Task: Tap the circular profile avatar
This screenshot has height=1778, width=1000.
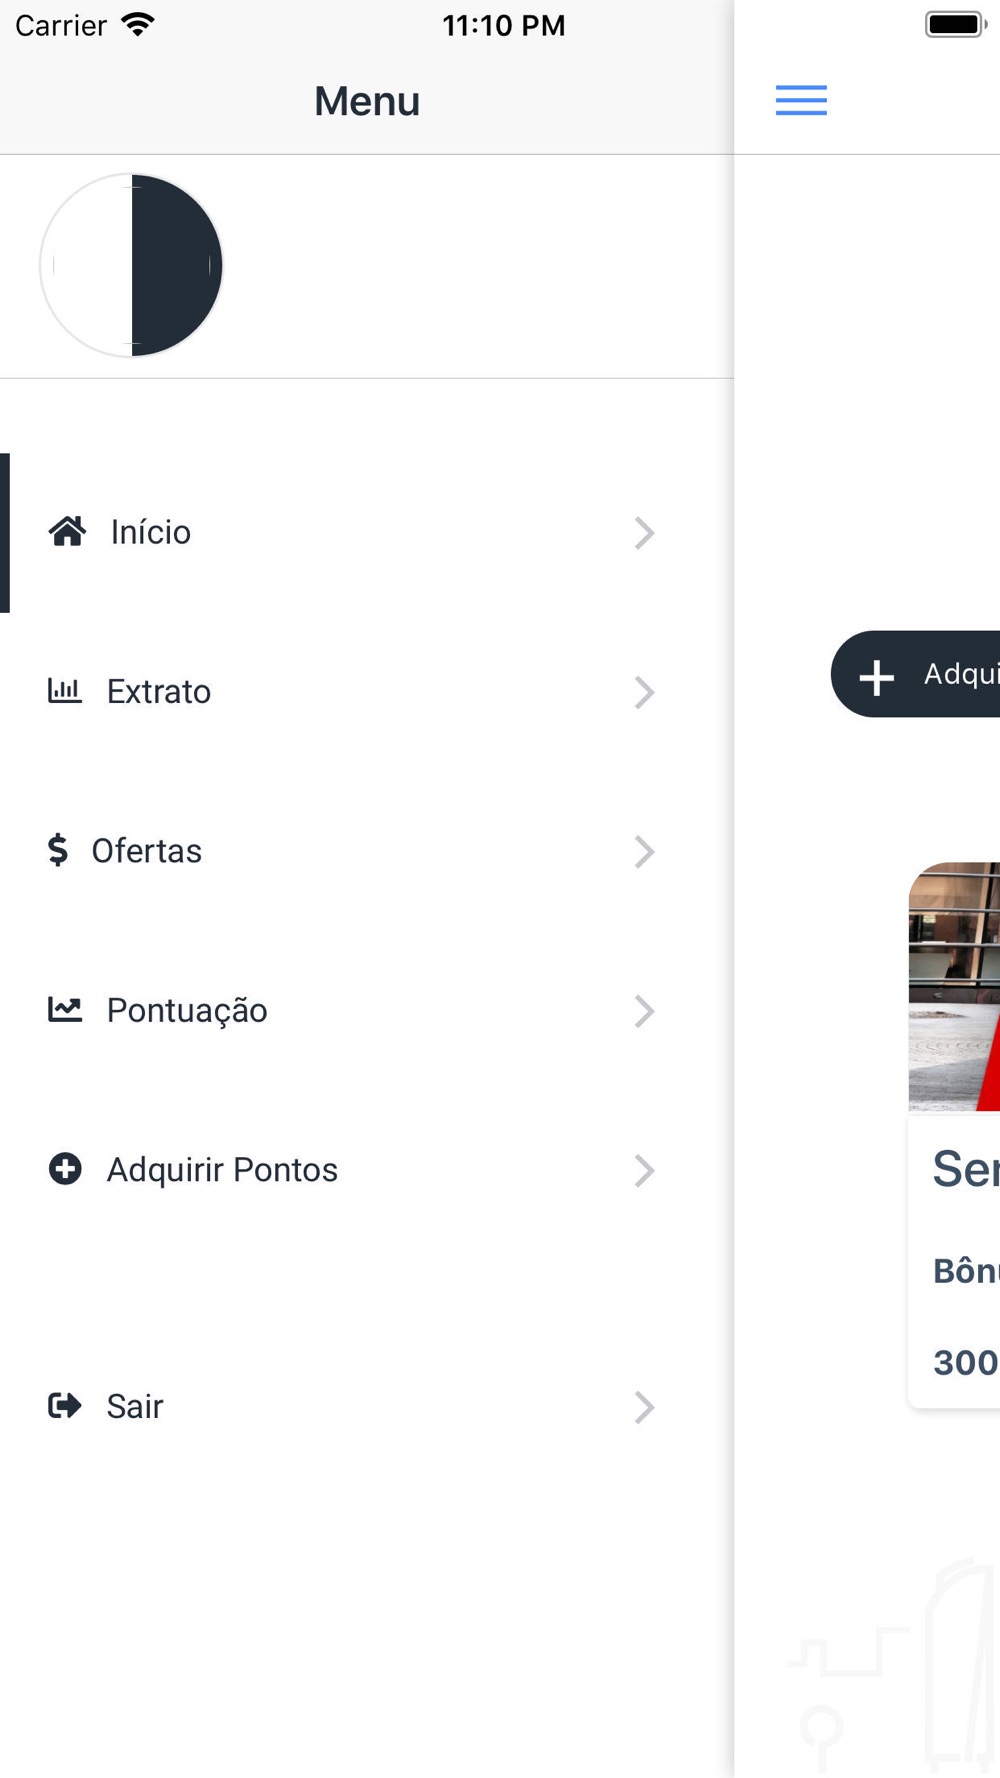Action: click(131, 265)
